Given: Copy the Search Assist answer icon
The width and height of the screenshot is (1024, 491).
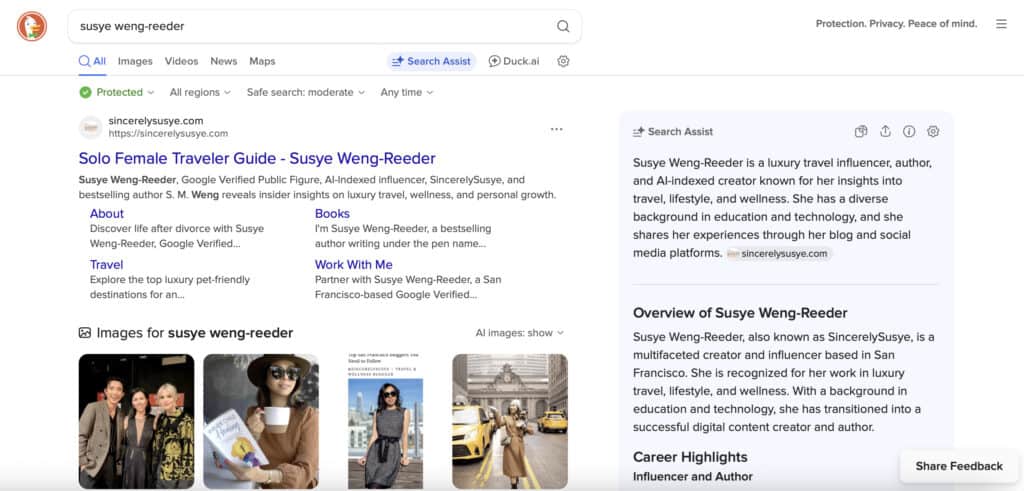Looking at the screenshot, I should 861,131.
